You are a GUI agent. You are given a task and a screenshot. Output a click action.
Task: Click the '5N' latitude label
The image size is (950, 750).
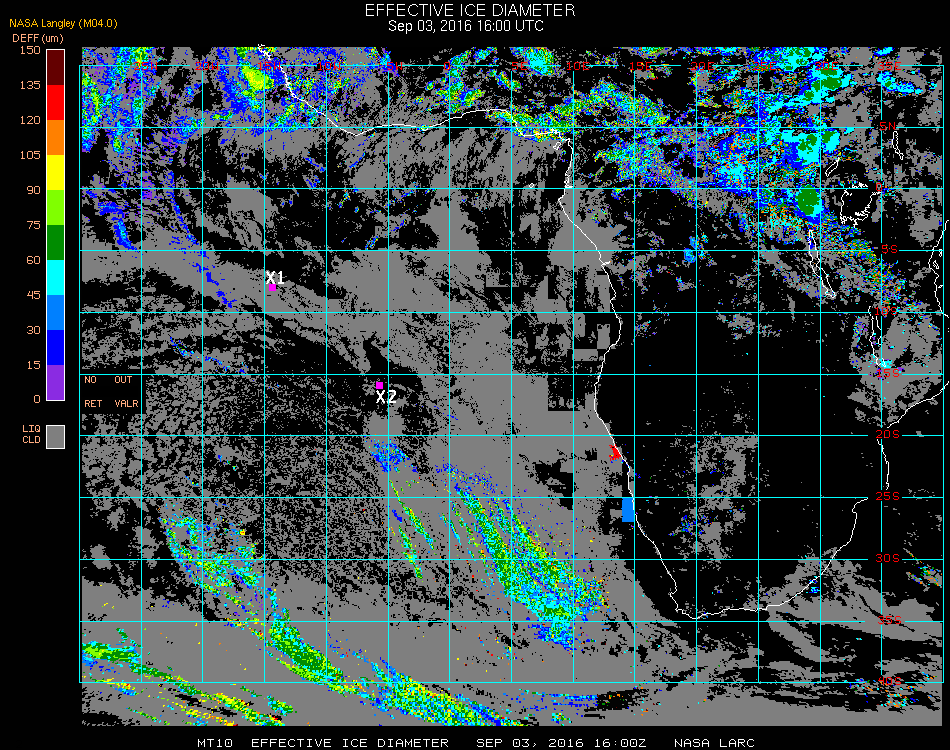pyautogui.click(x=888, y=126)
